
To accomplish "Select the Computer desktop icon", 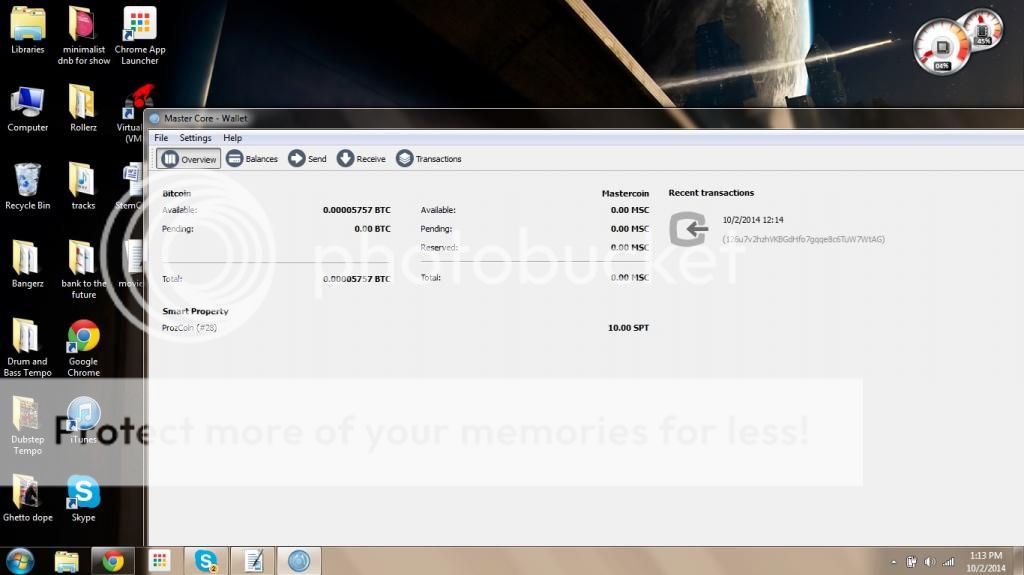I will point(27,109).
